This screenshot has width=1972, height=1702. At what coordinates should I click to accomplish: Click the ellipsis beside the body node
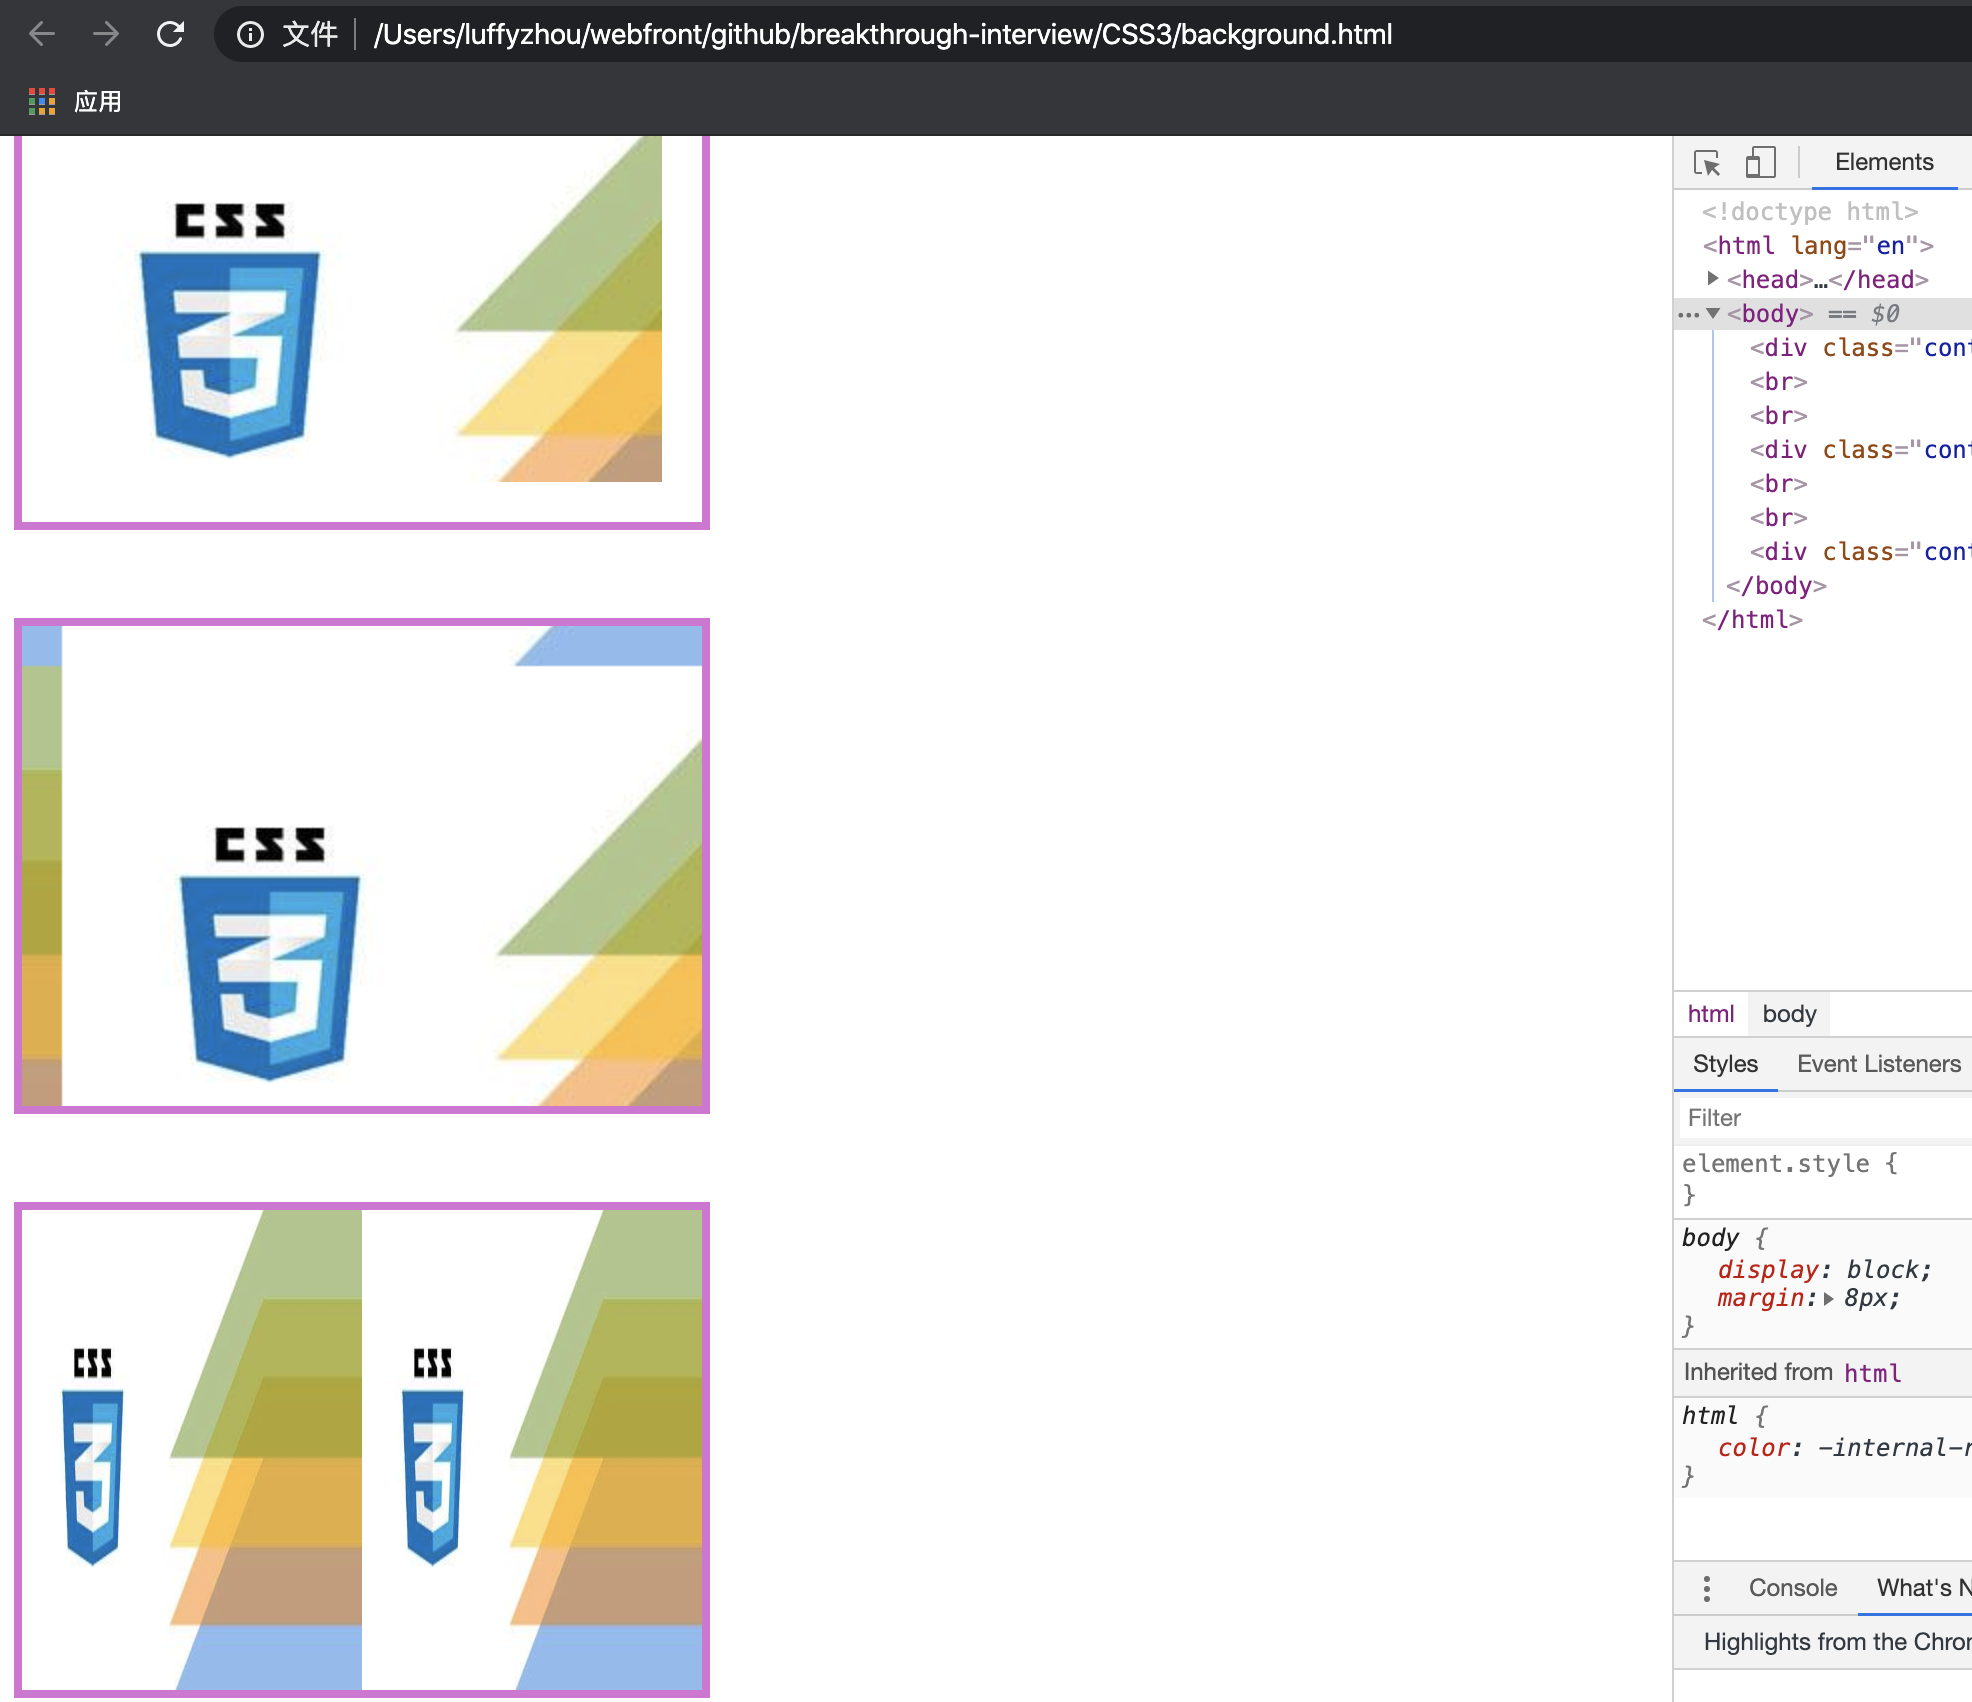tap(1689, 315)
